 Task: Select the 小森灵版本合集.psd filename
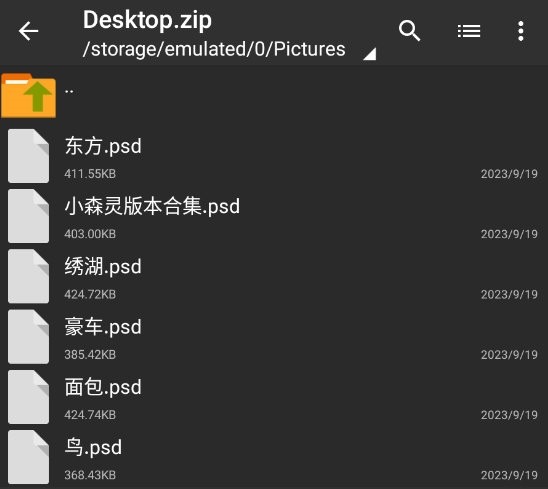pos(152,206)
